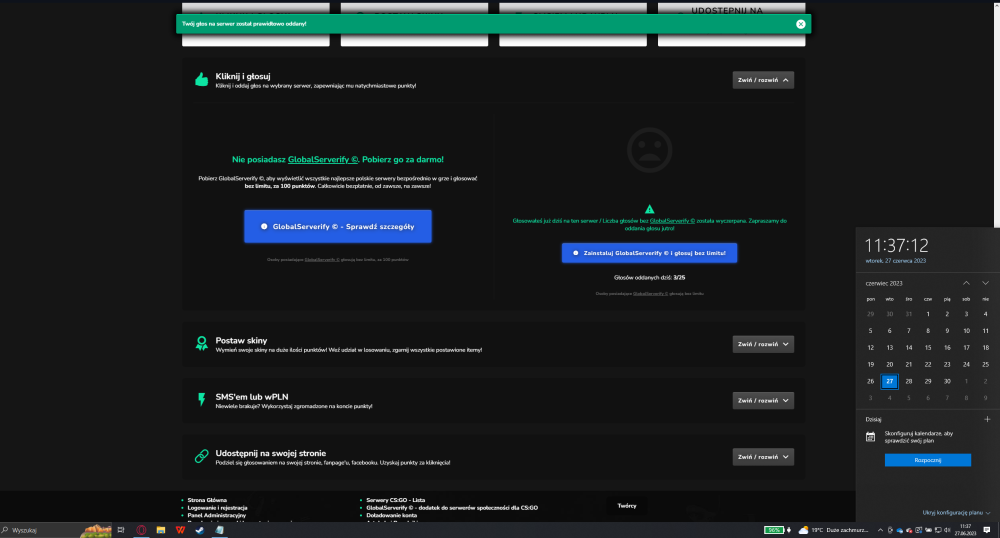This screenshot has height=538, width=1000.
Task: Click czerwiec 2023 calendar month header
Action: tap(884, 283)
